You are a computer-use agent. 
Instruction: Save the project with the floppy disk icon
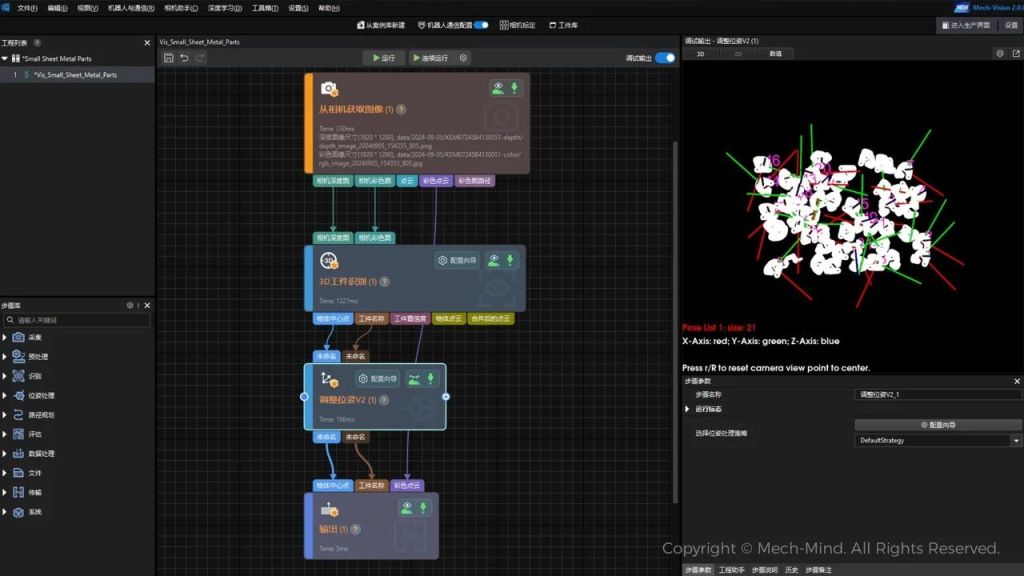tap(169, 58)
